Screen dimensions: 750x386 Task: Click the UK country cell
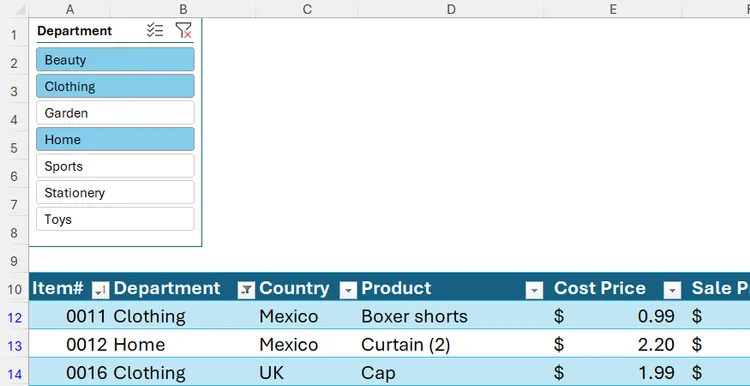tap(307, 373)
